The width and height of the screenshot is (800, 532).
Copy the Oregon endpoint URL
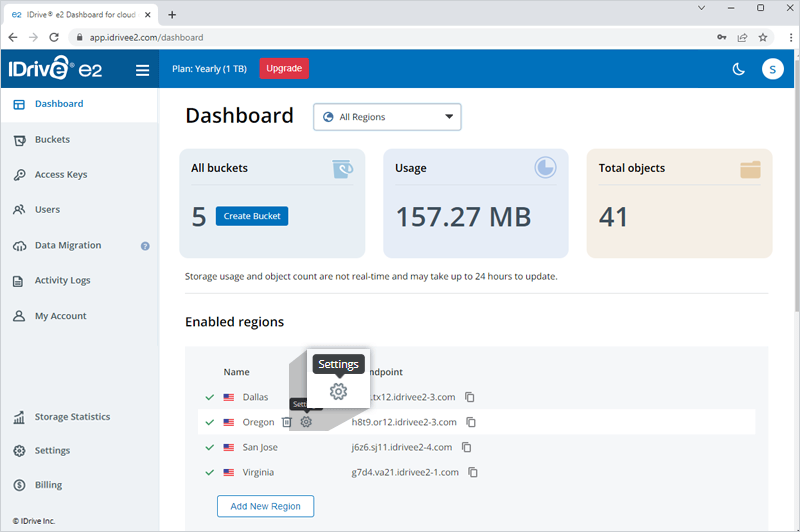point(471,422)
